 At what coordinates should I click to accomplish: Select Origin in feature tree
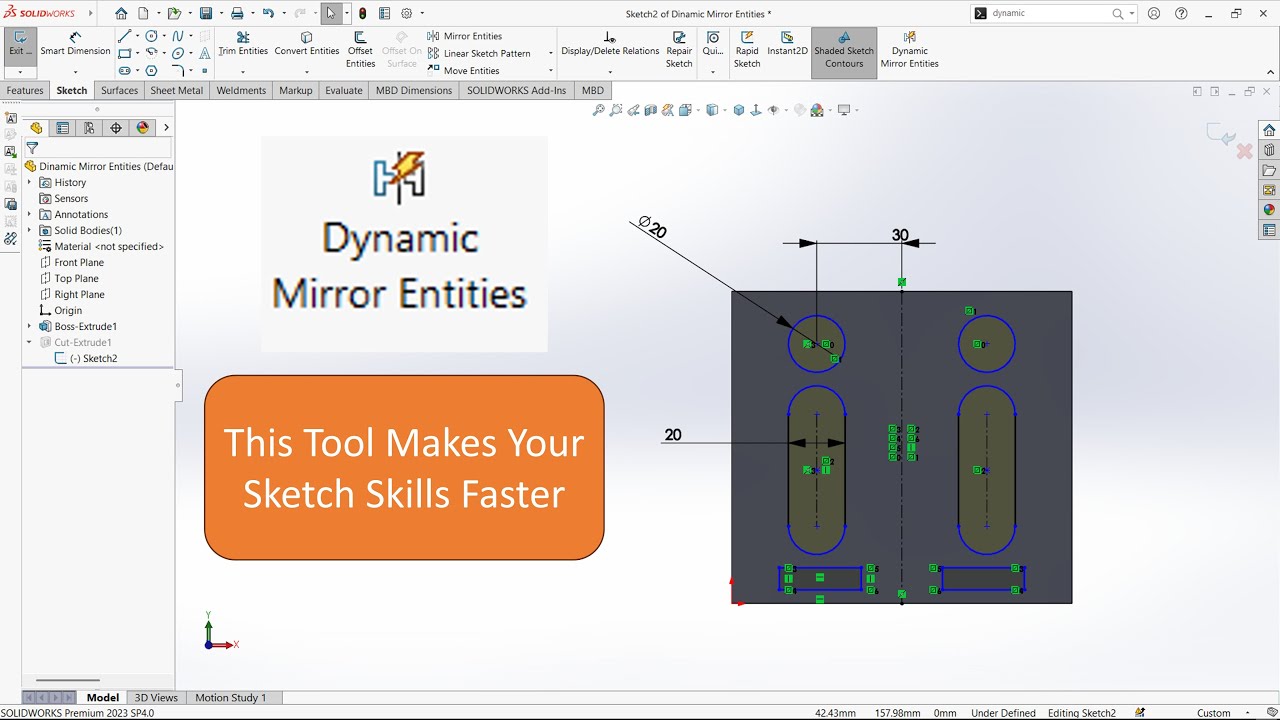(x=60, y=311)
